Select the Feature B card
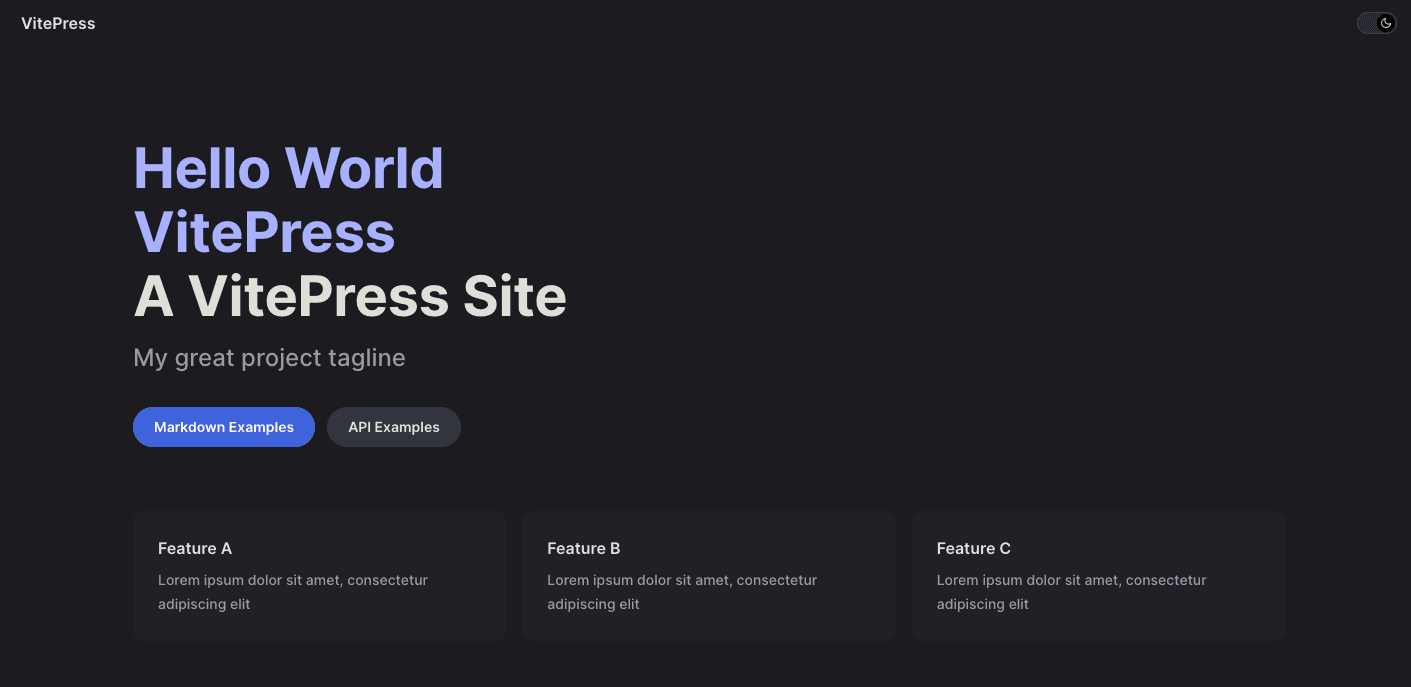This screenshot has height=687, width=1411. [708, 575]
